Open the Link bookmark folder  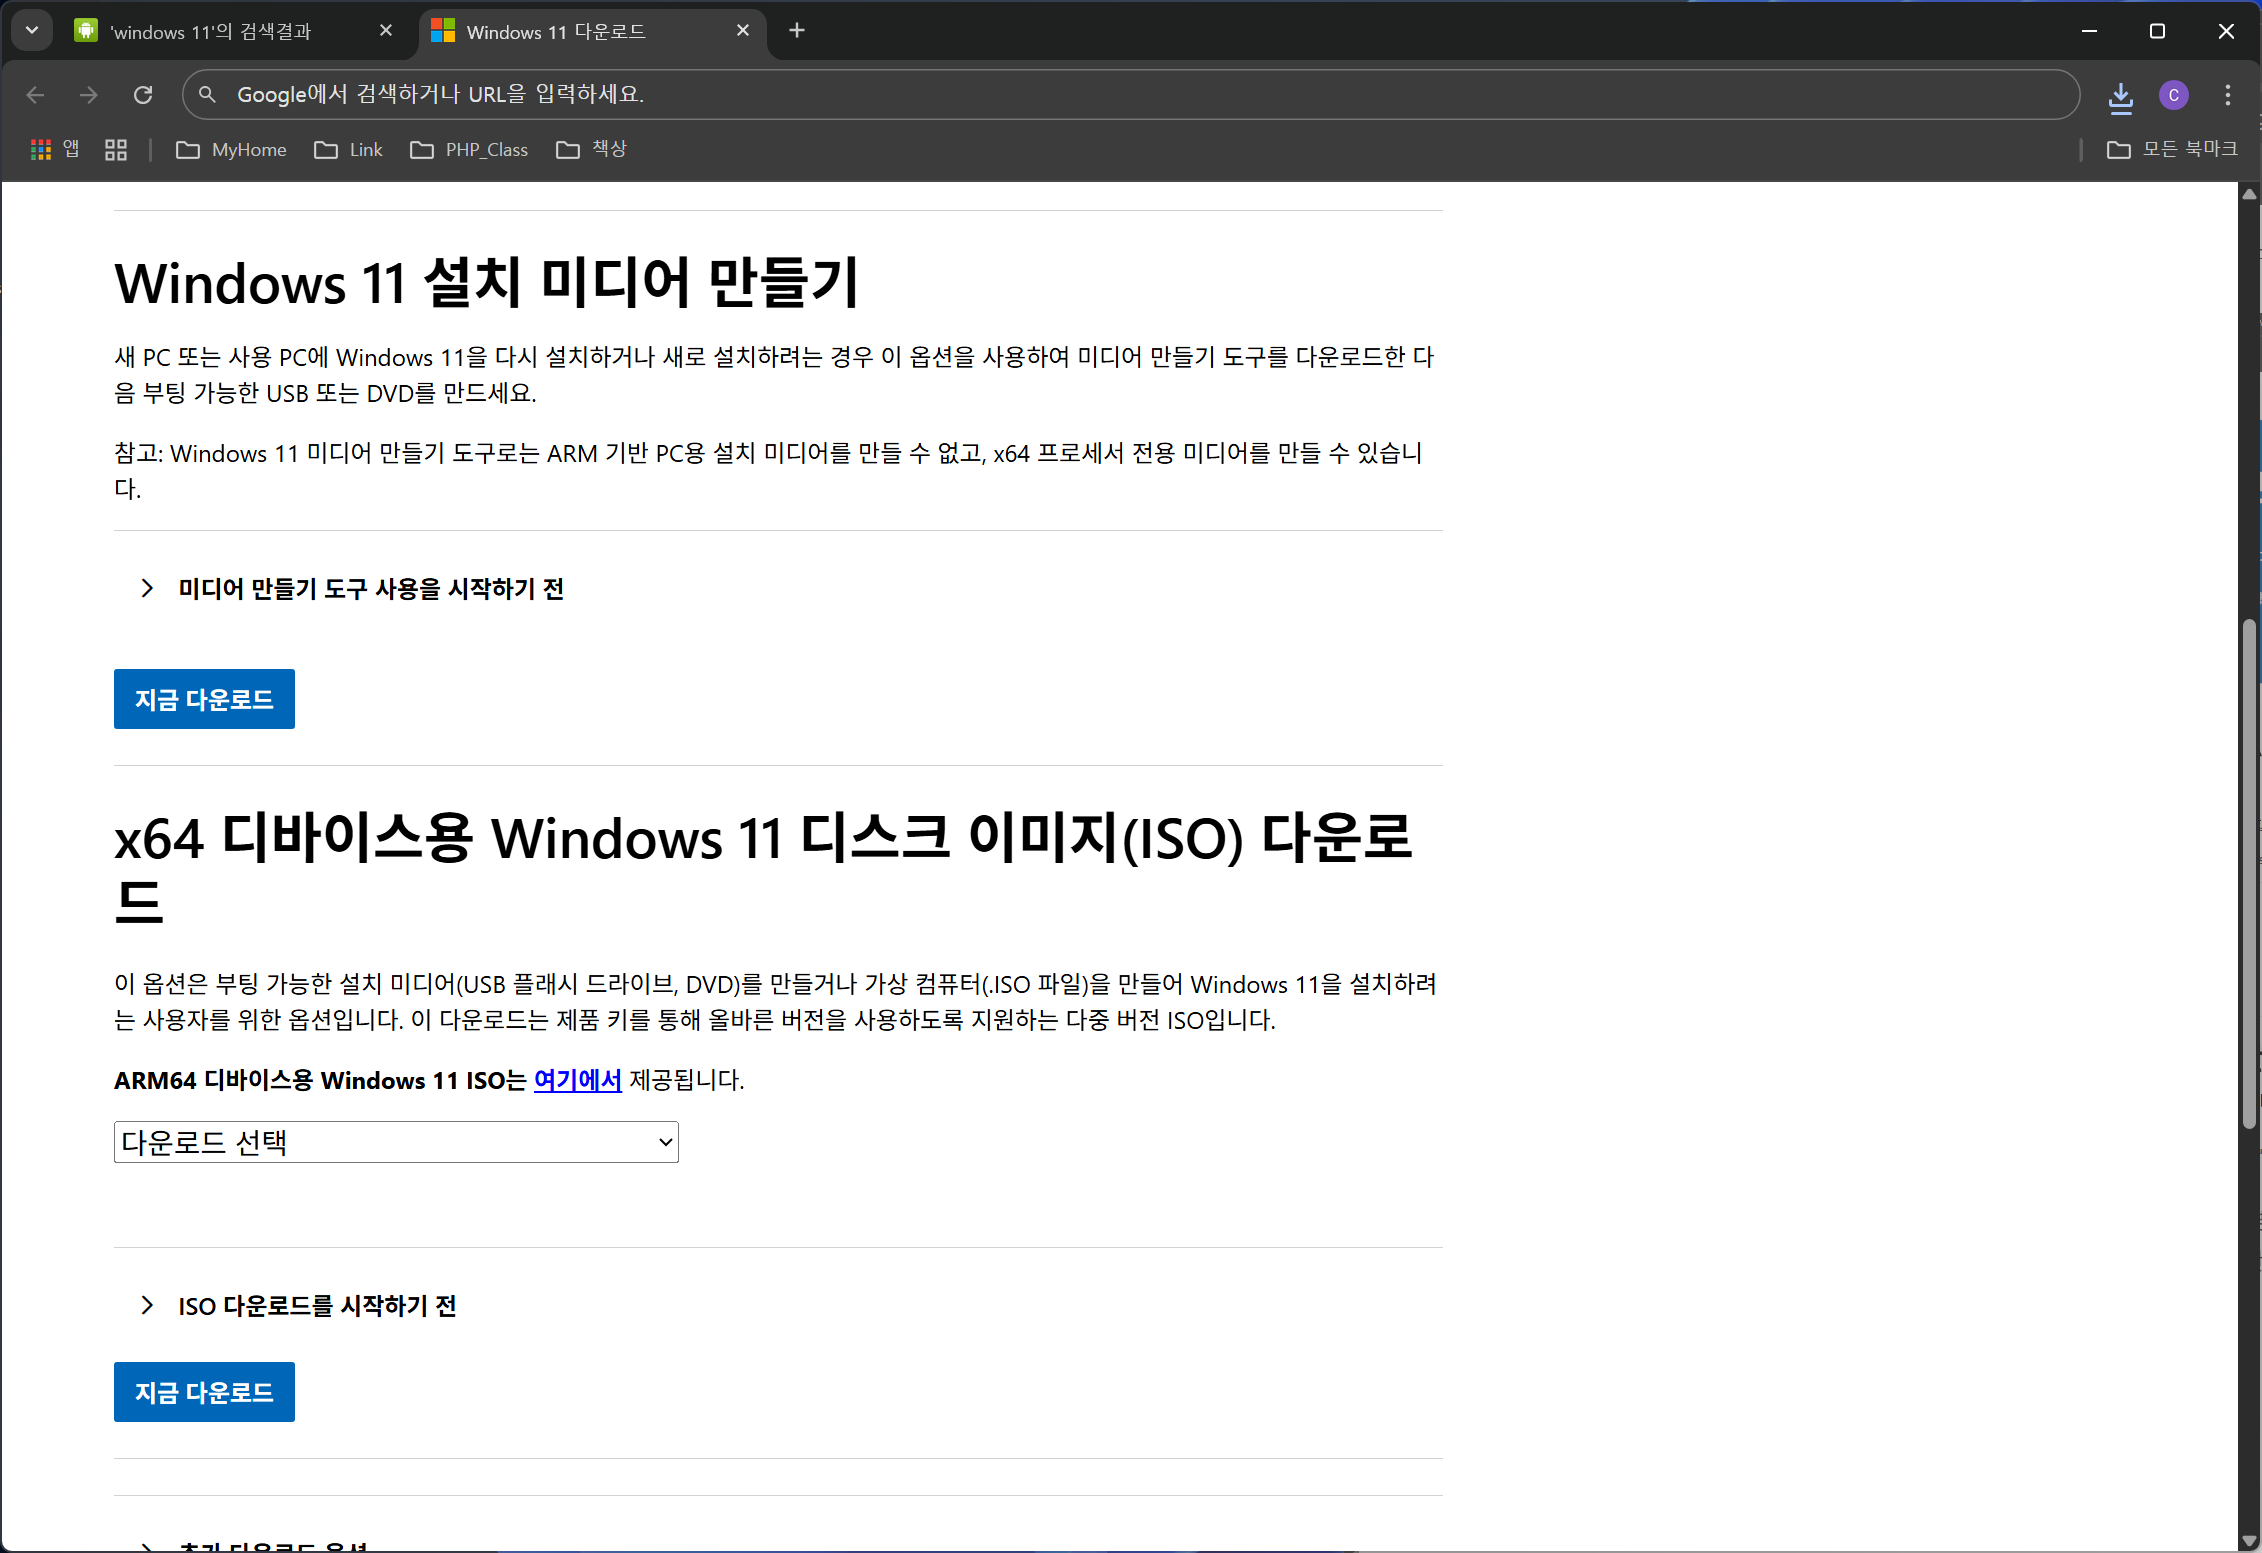(348, 150)
